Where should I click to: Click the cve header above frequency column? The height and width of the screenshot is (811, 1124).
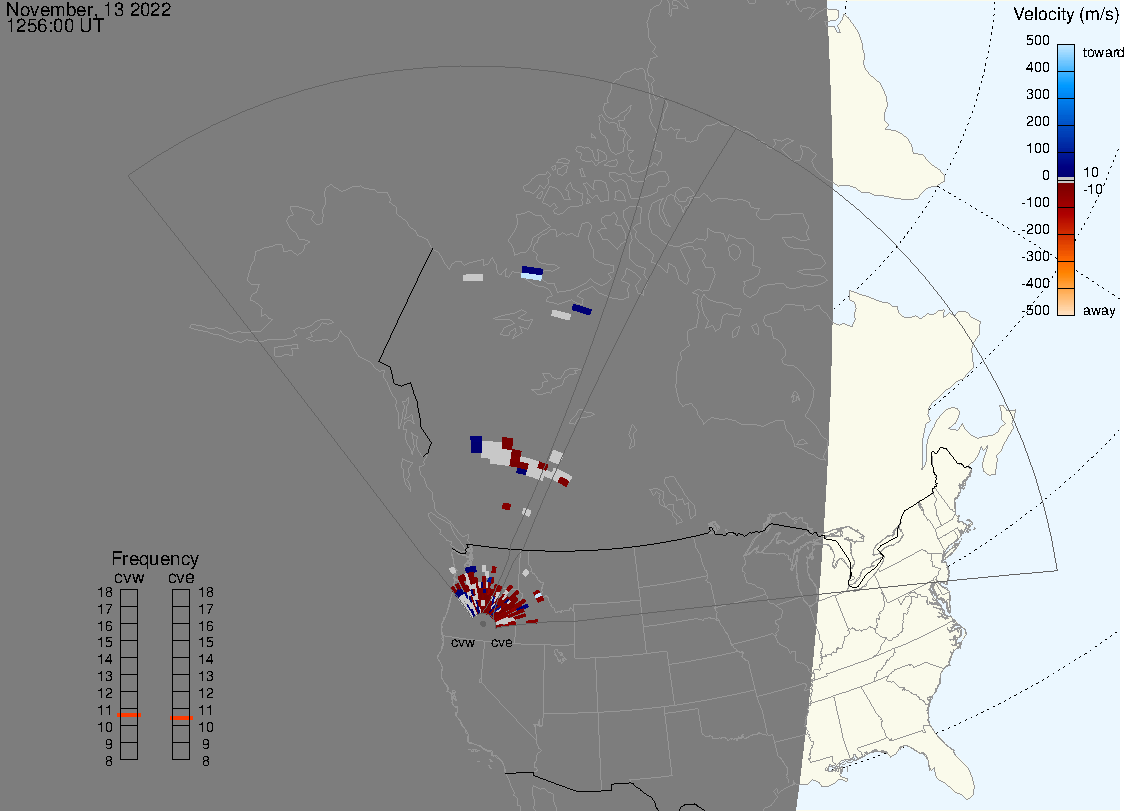point(181,578)
